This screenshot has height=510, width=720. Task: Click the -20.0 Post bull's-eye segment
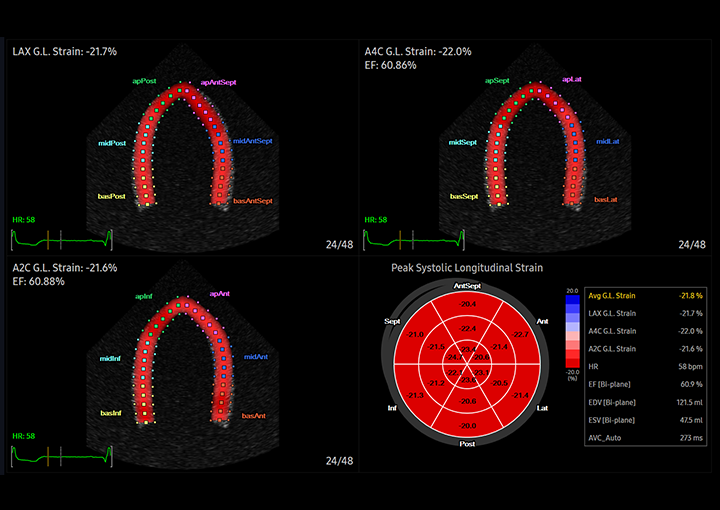[467, 426]
